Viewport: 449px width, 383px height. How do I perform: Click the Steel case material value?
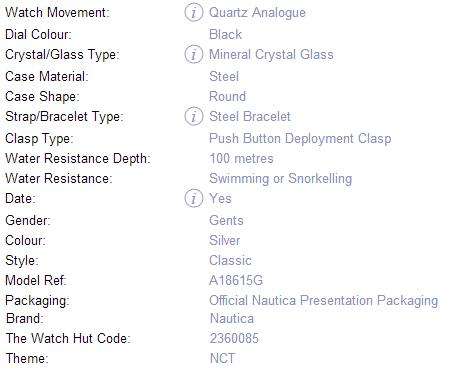(x=224, y=76)
